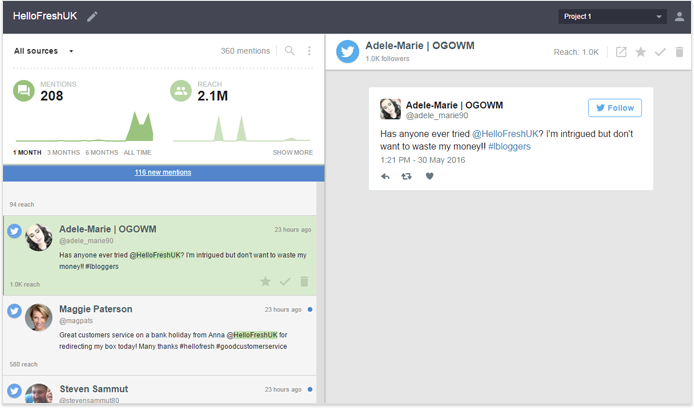Click the unread dot on Maggie Paterson mention

click(x=310, y=310)
